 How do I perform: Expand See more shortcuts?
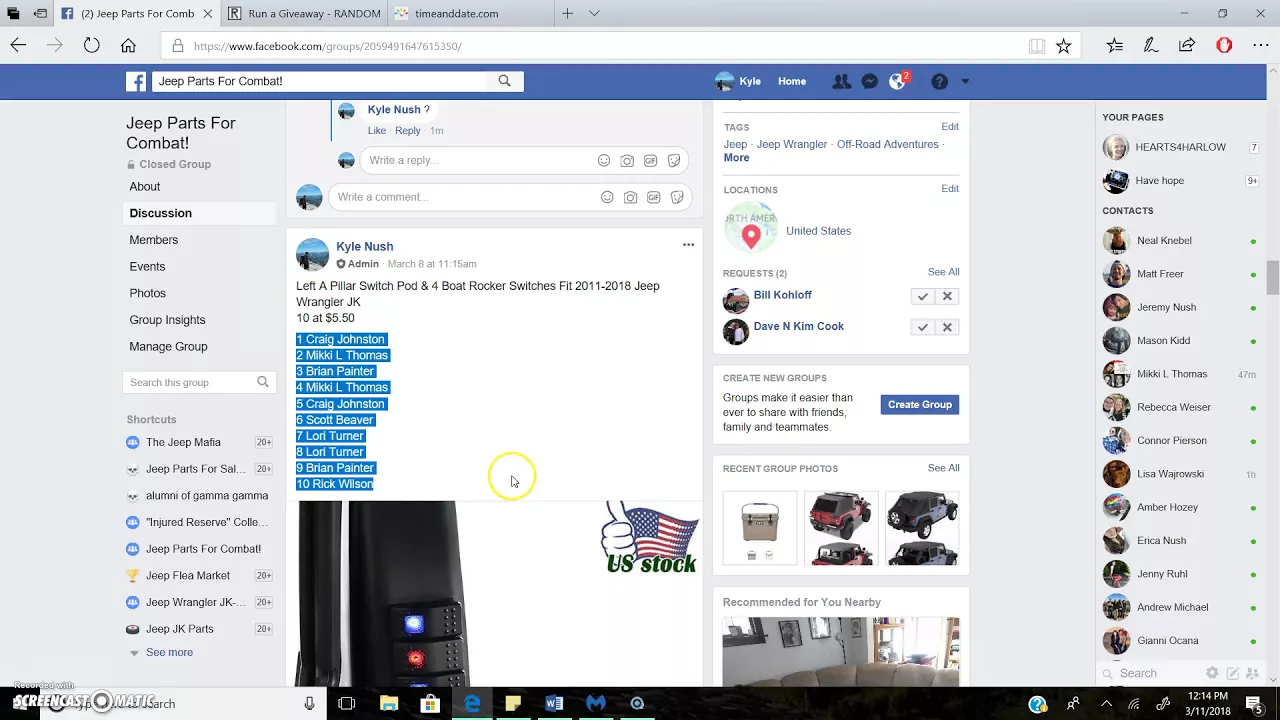pyautogui.click(x=169, y=653)
